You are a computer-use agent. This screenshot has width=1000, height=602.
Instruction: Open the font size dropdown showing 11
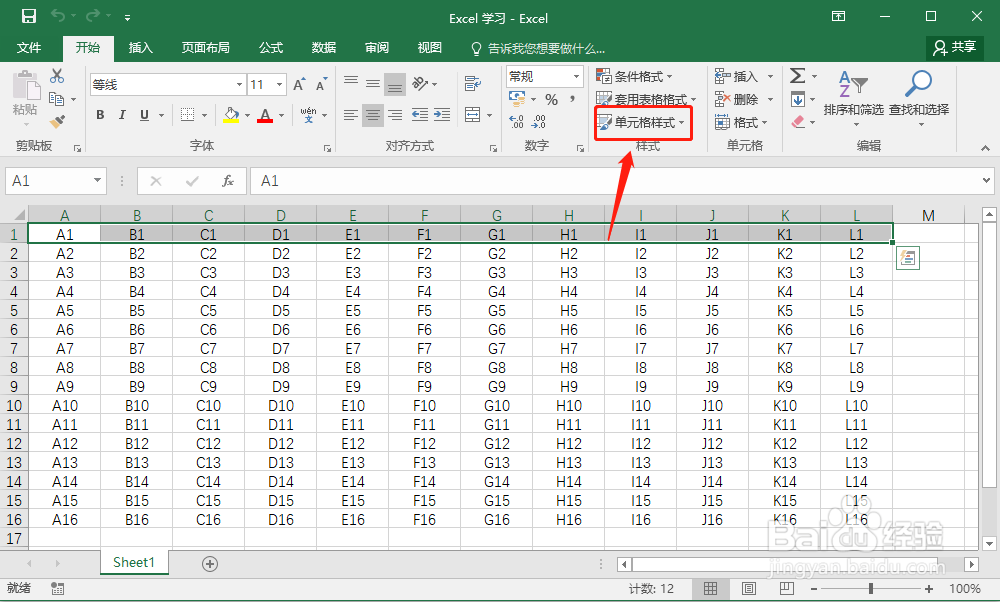279,84
